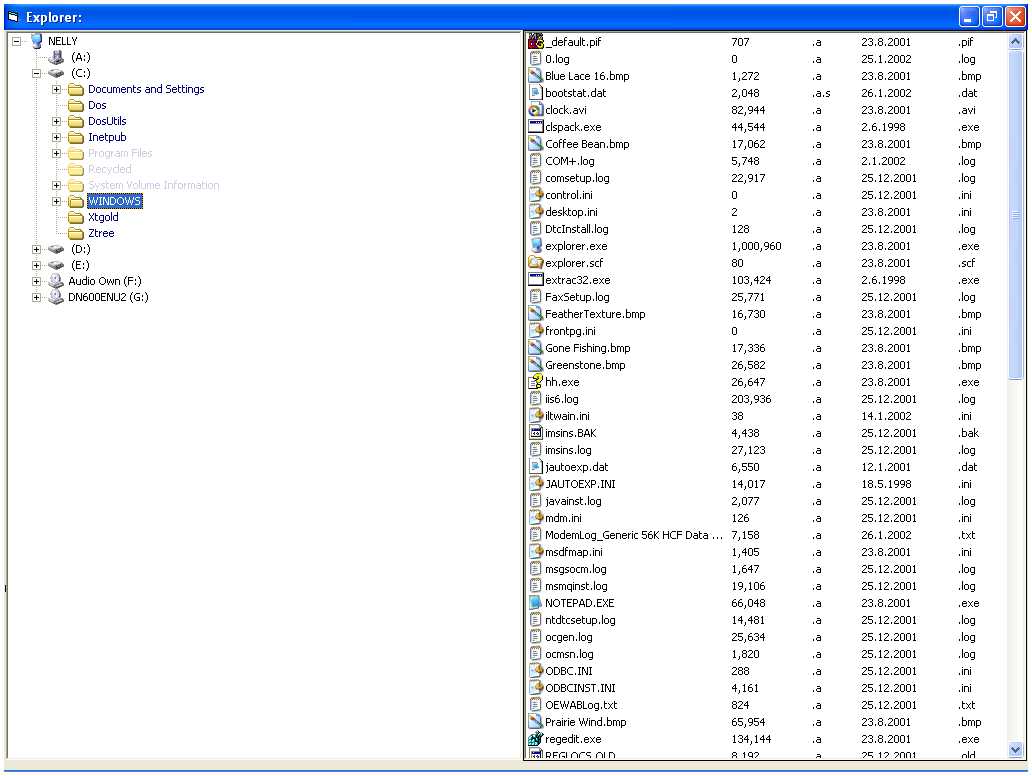Click the explorer.exe file icon

coord(535,246)
